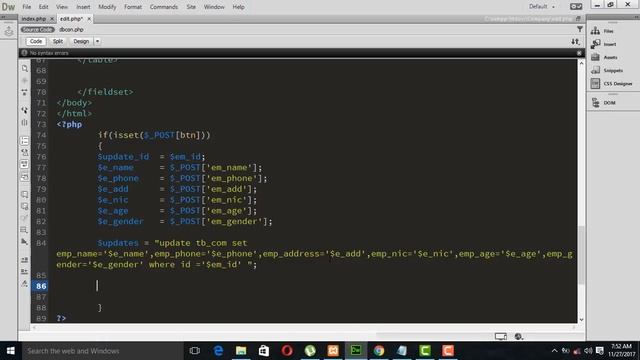Open the View menu
The image size is (640, 360).
(x=62, y=7)
